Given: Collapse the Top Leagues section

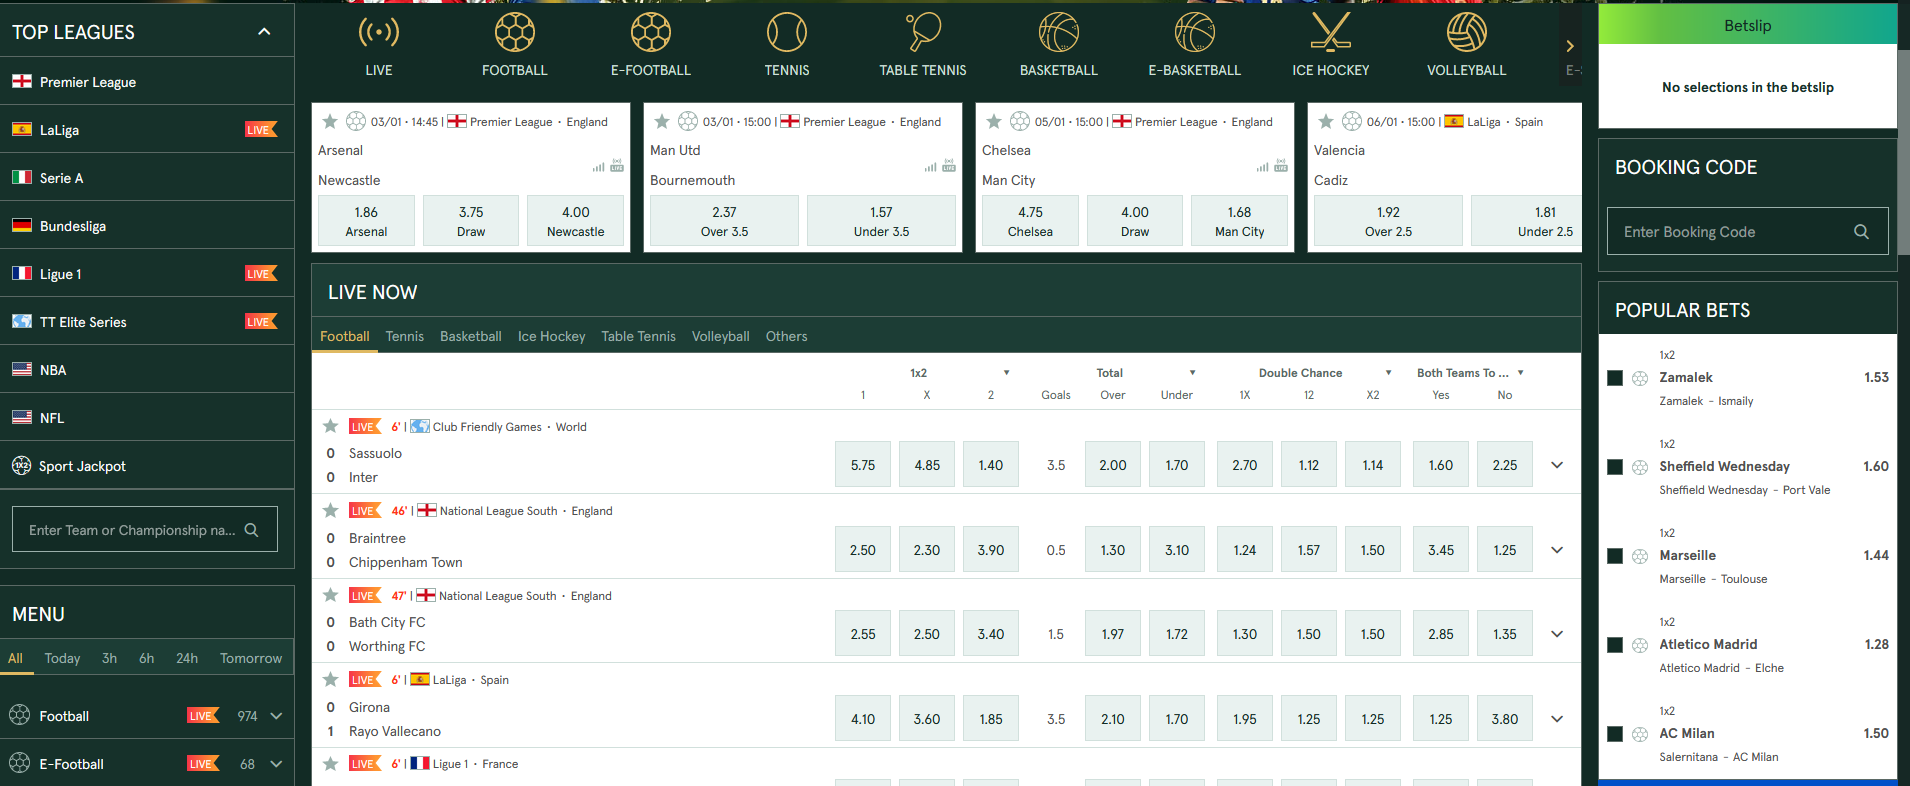Looking at the screenshot, I should (264, 32).
